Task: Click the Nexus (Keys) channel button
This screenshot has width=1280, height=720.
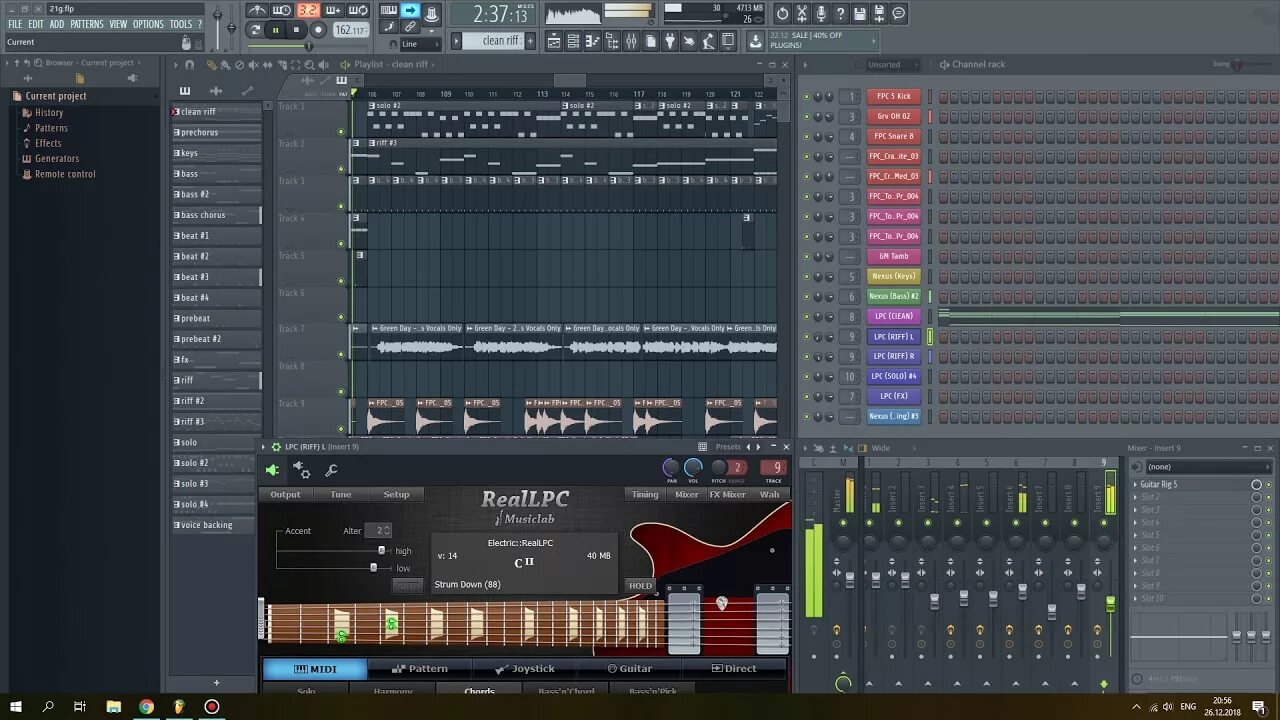Action: [894, 276]
